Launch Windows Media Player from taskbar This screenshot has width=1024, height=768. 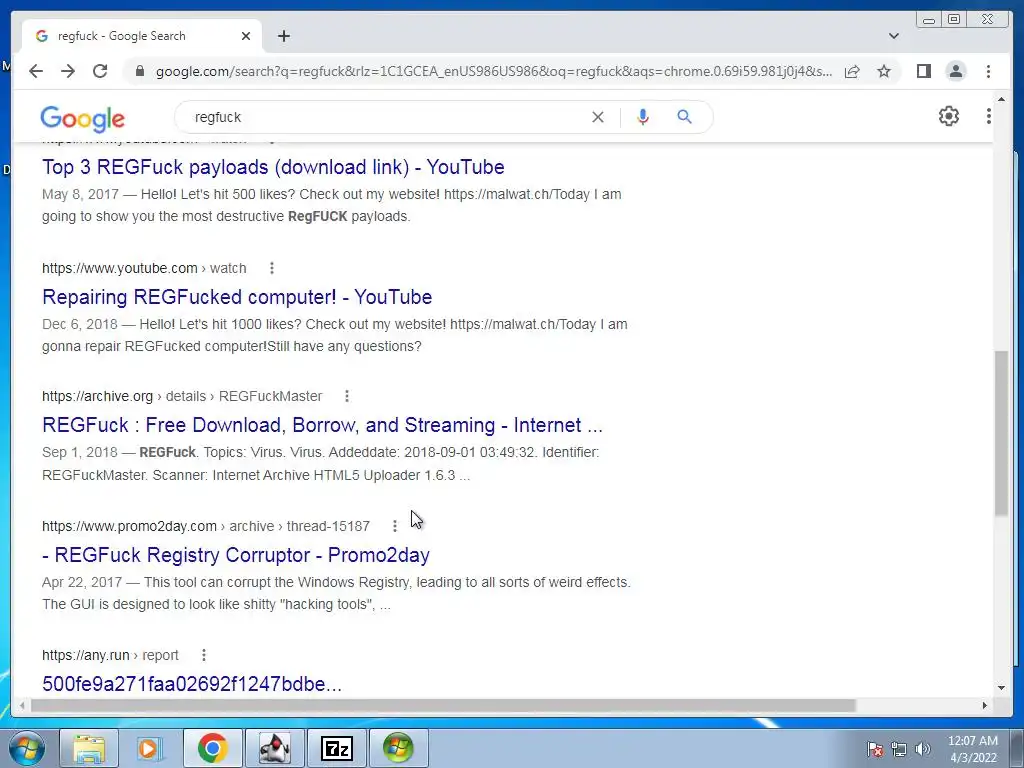click(150, 748)
